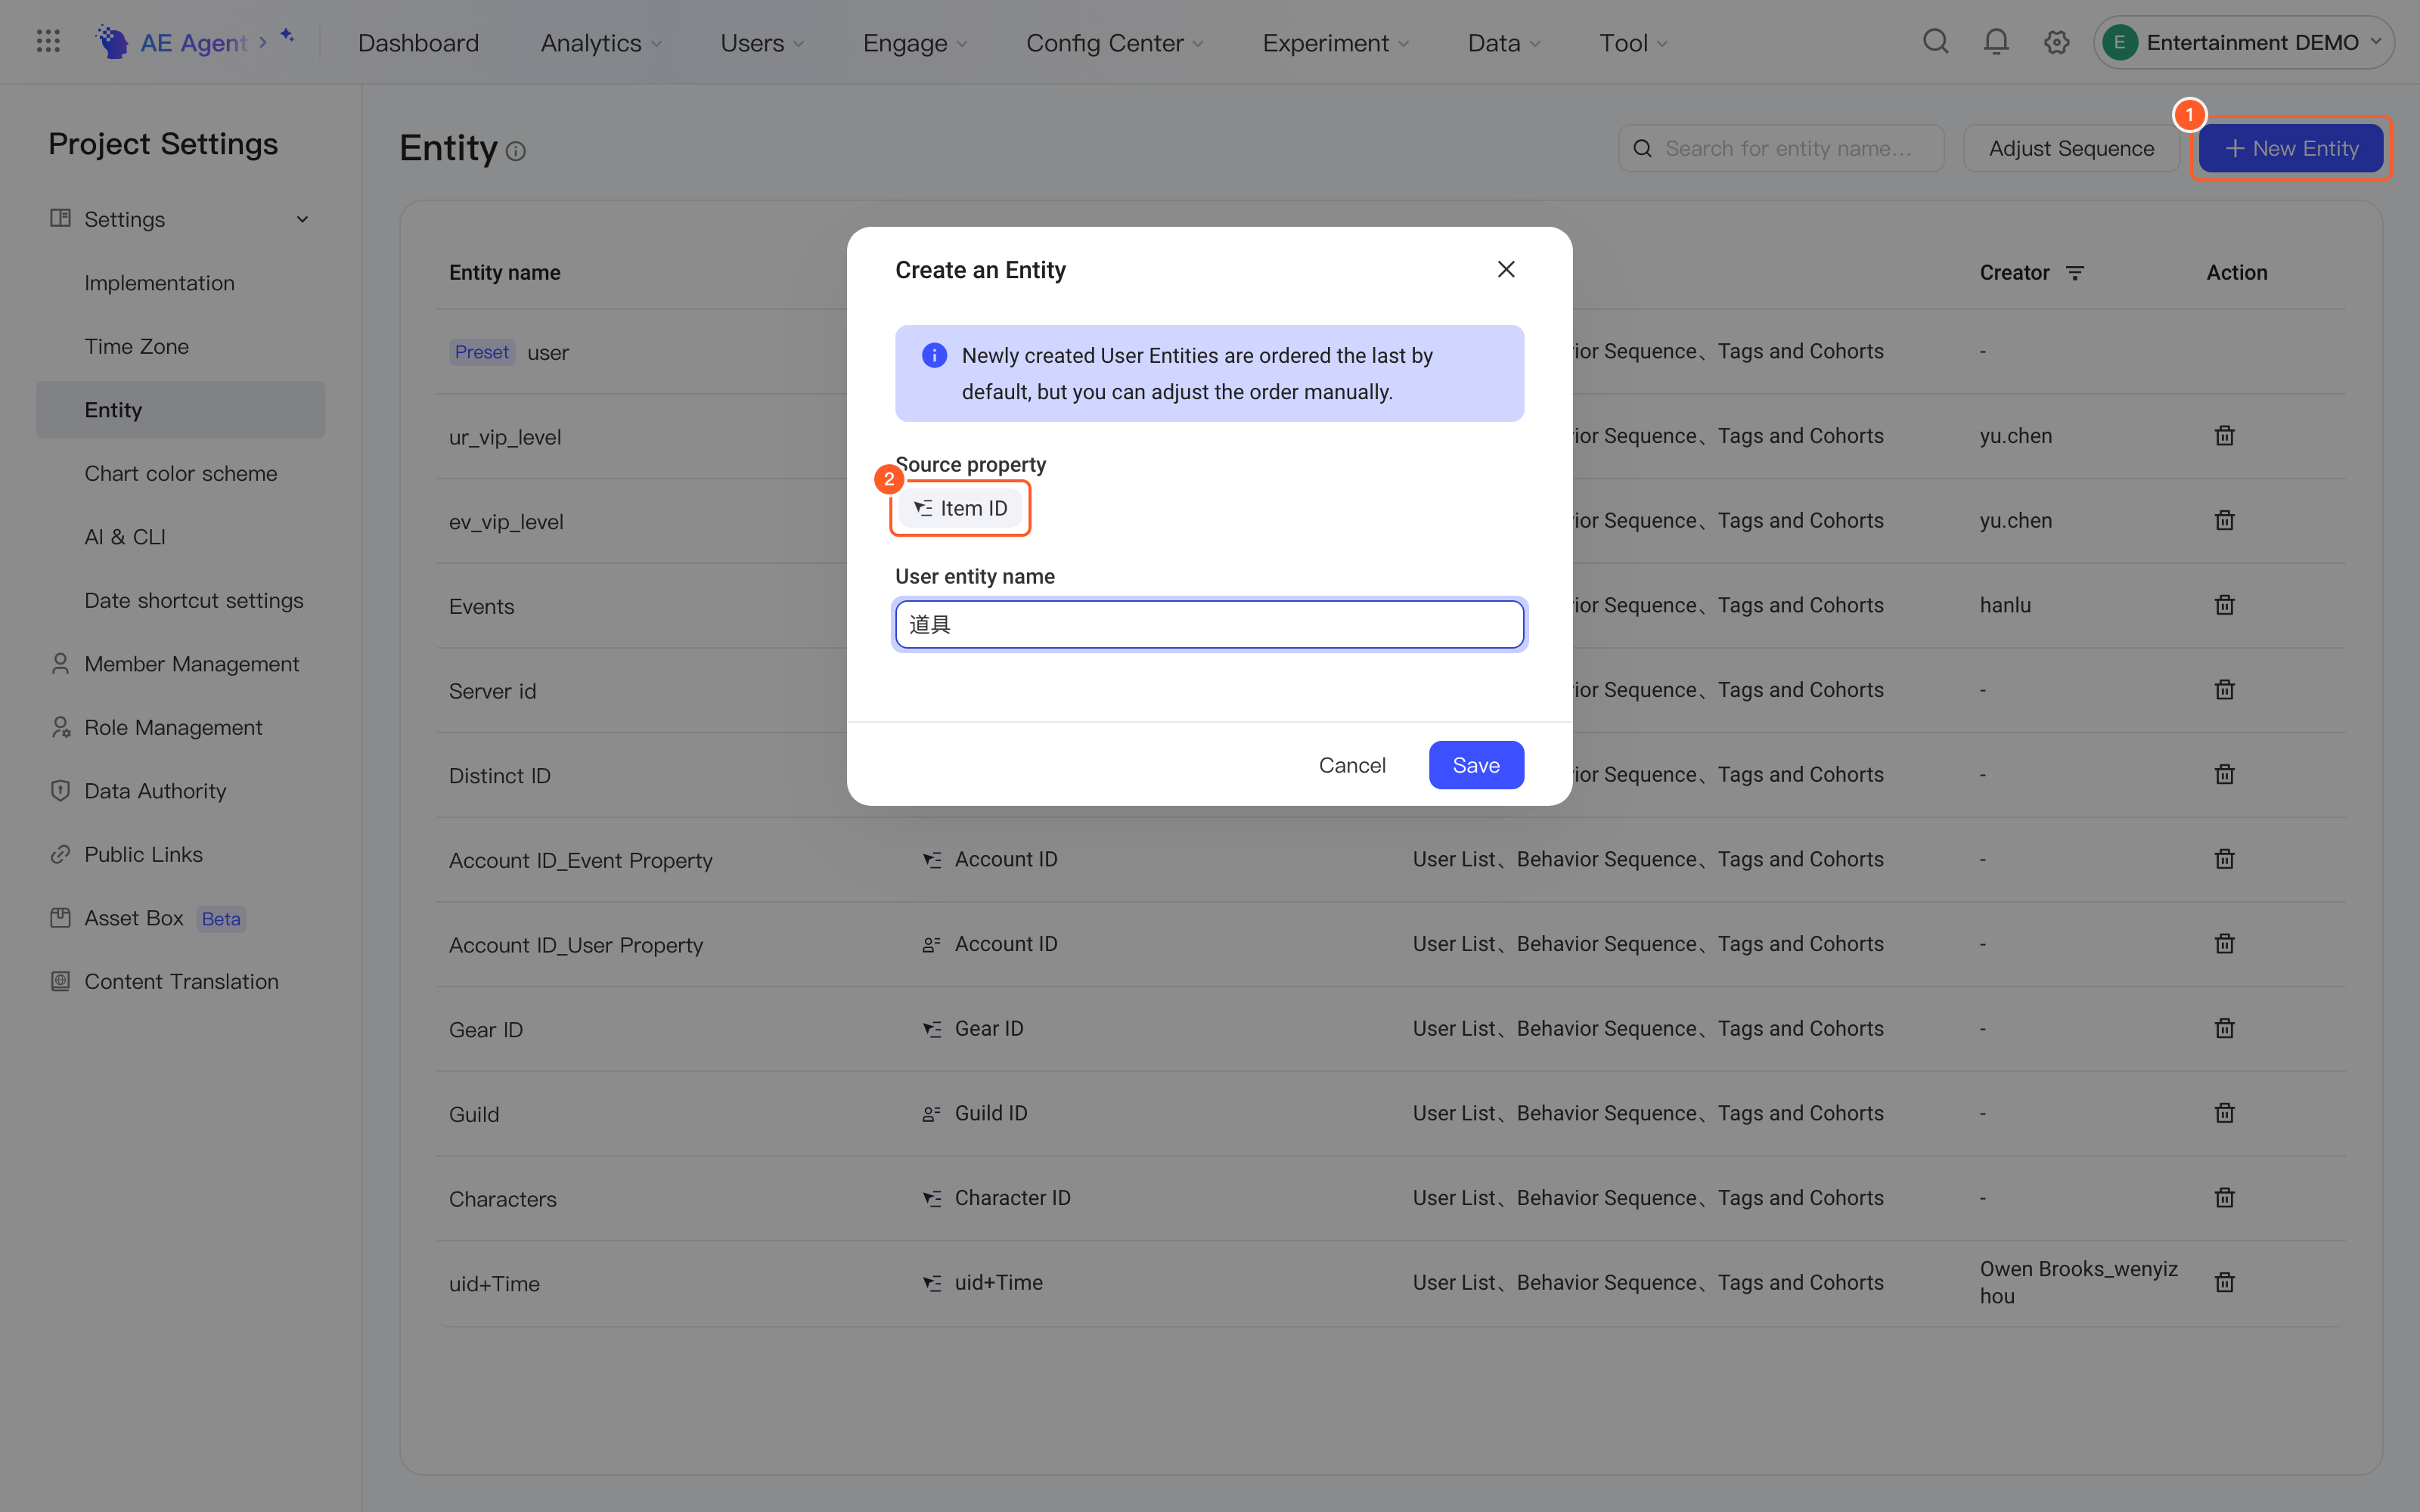Go to the Dashboard tab

tap(418, 43)
